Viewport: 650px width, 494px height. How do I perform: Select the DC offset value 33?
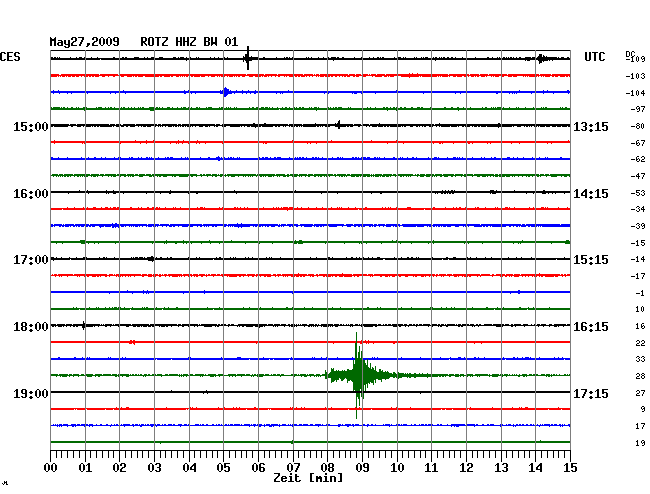[x=640, y=359]
